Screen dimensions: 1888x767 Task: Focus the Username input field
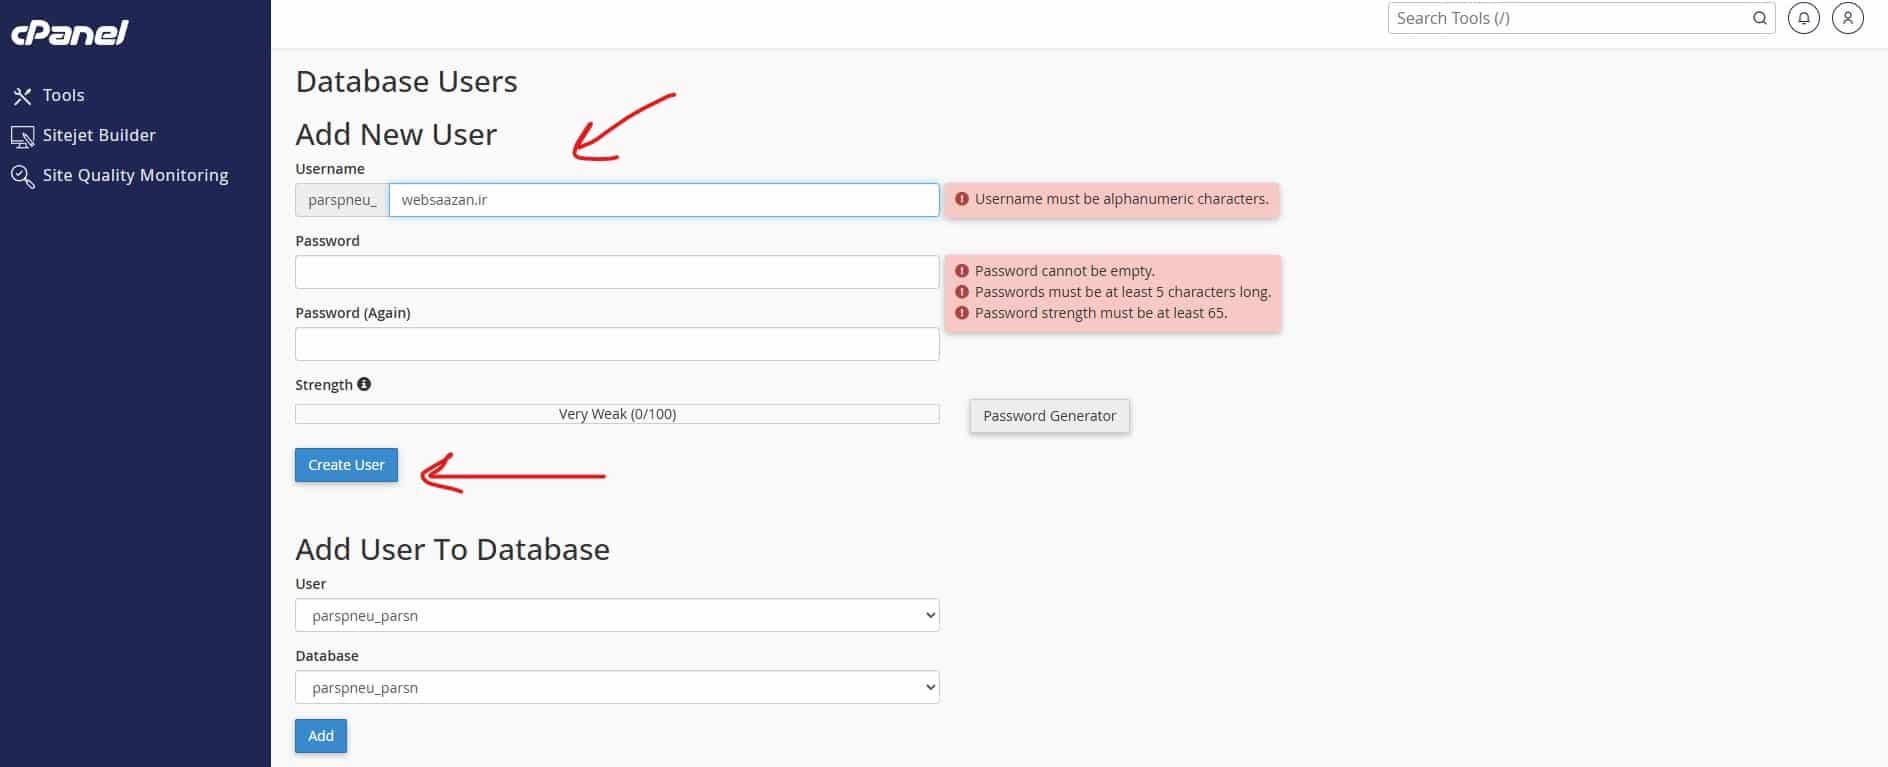coord(664,200)
